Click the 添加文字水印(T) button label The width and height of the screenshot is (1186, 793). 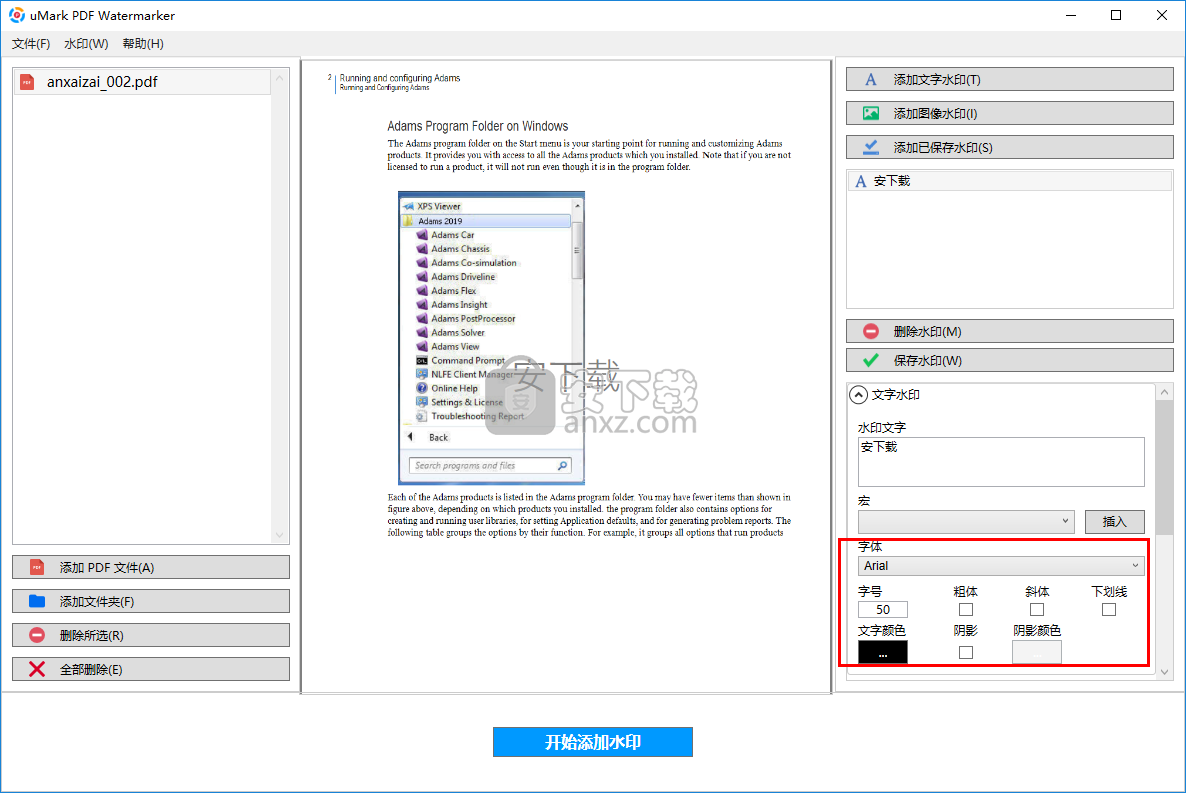coord(937,79)
